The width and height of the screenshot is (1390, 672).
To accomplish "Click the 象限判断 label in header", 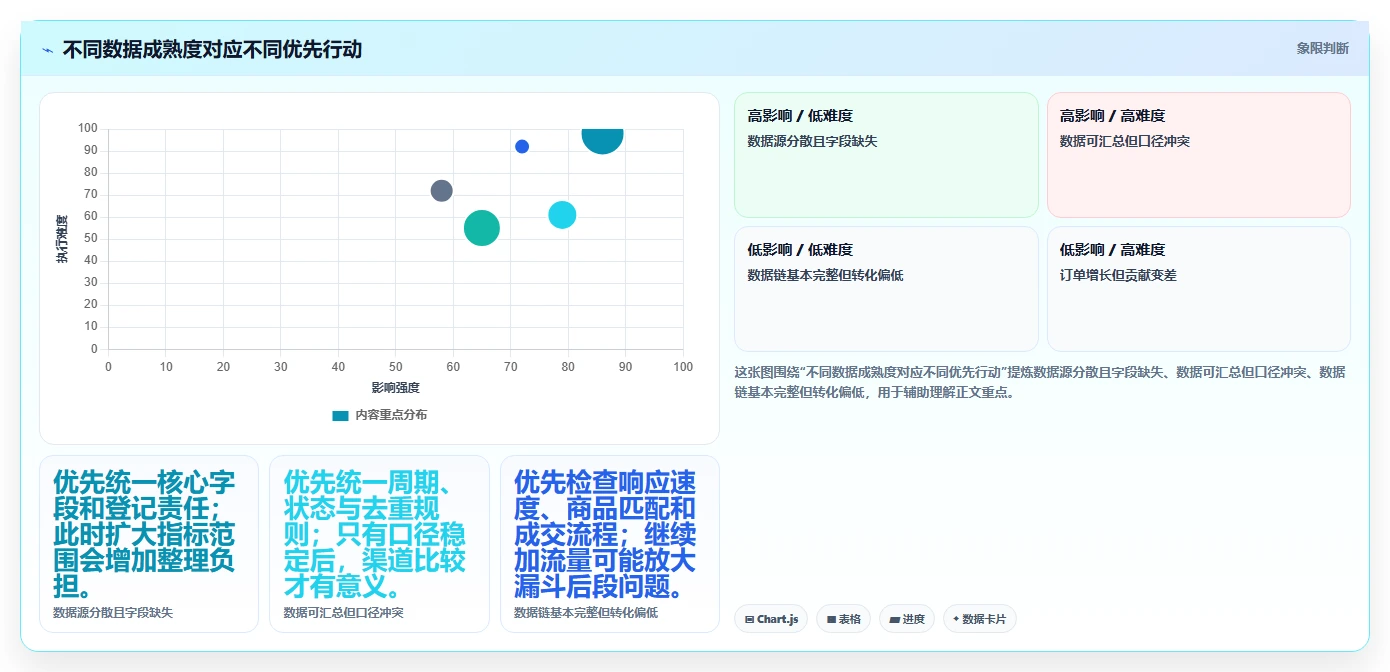I will click(x=1322, y=48).
